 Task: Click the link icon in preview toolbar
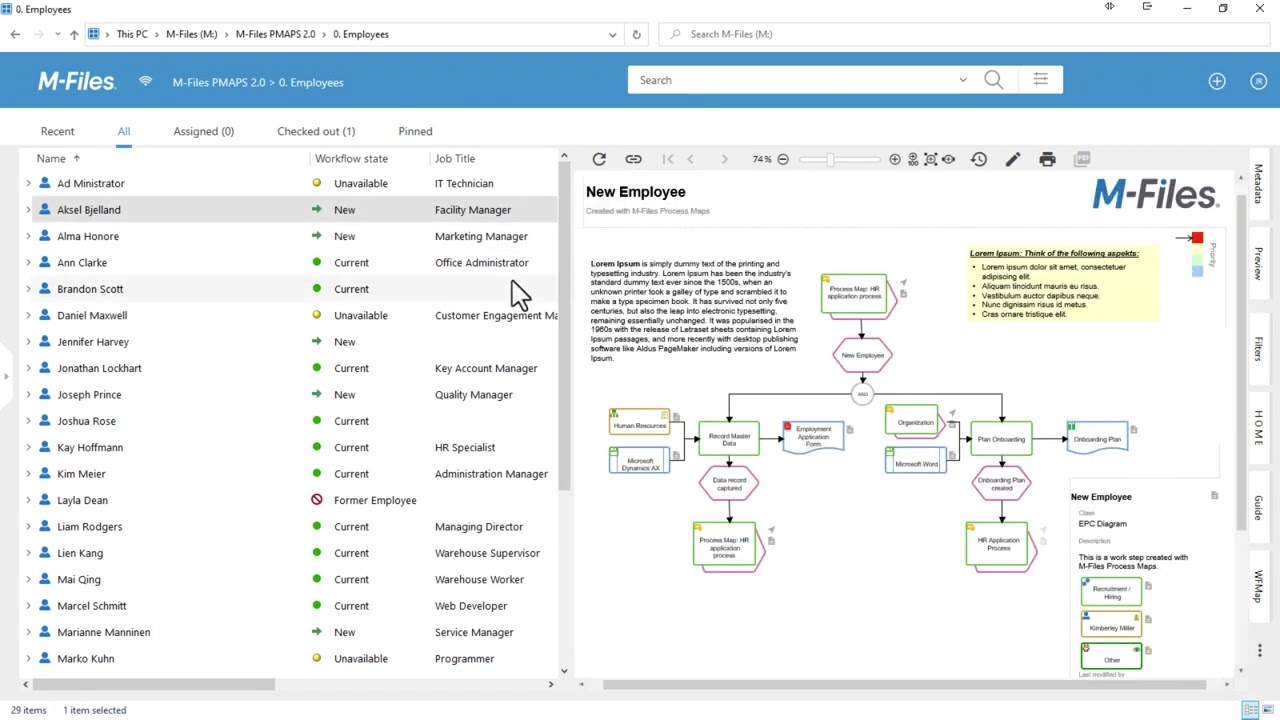click(x=633, y=159)
